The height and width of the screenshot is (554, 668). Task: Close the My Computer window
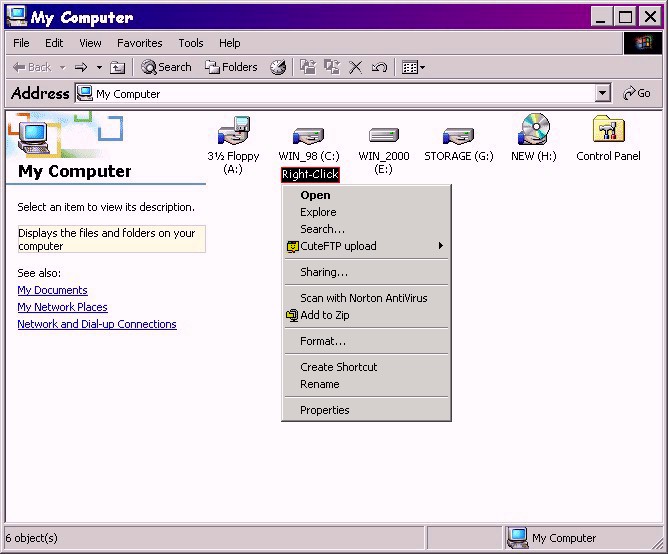[650, 17]
